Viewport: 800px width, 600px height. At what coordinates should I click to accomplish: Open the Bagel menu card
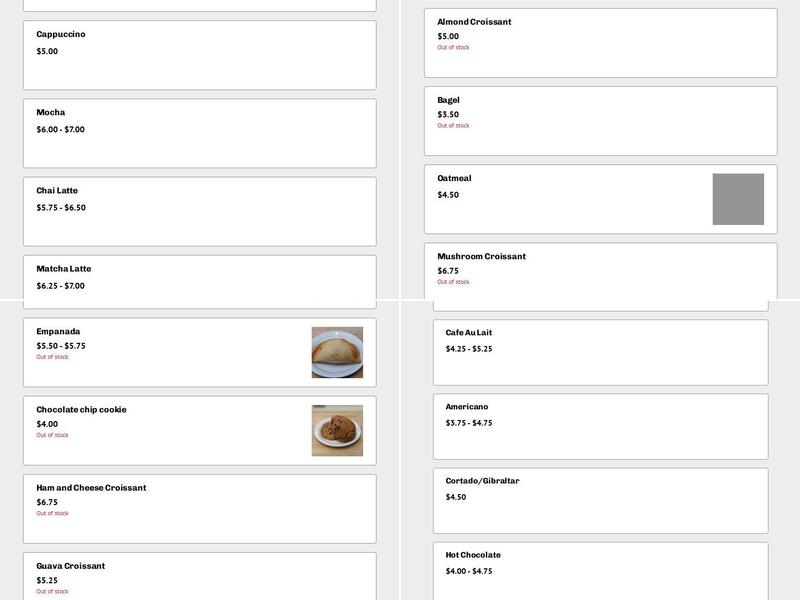click(x=600, y=121)
